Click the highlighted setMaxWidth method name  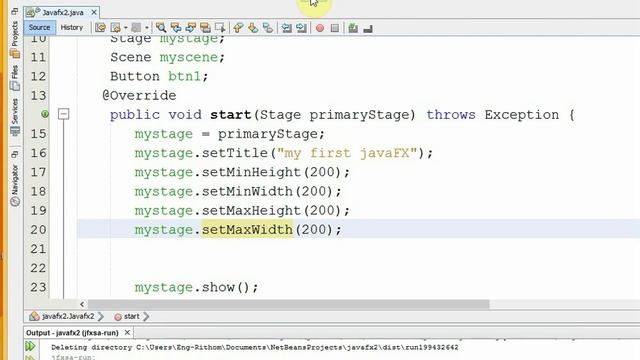coord(247,230)
